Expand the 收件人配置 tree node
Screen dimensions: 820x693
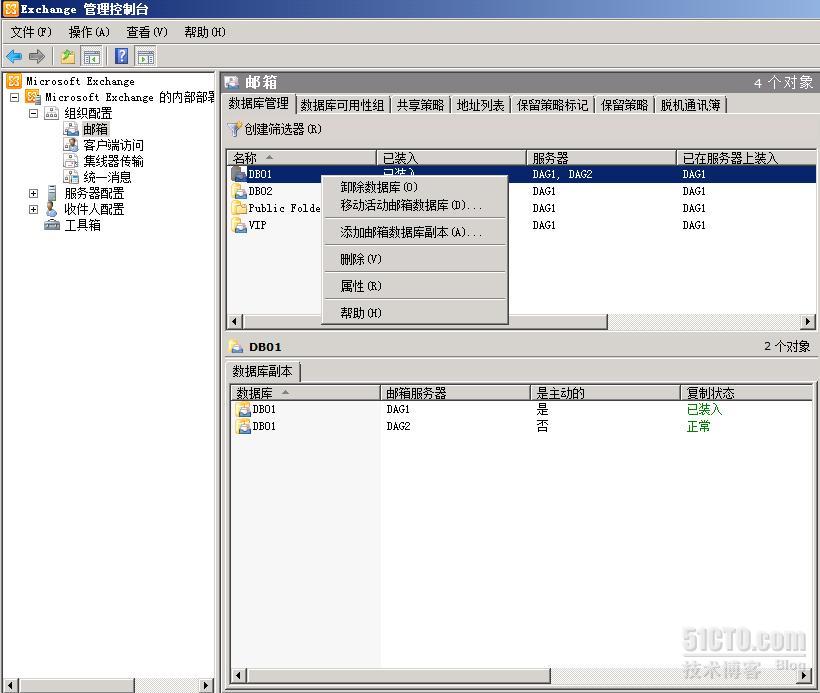33,209
